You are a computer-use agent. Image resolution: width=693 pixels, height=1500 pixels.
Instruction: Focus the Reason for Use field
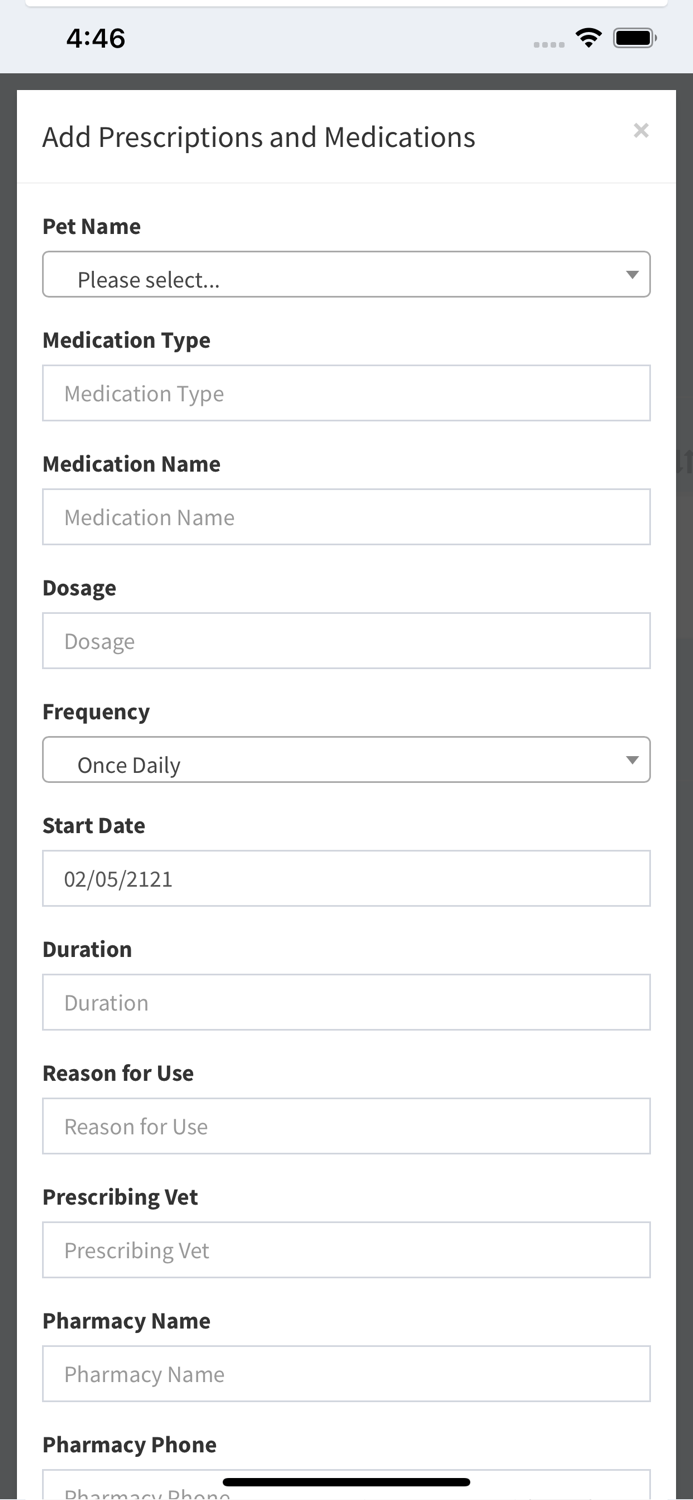(346, 1127)
